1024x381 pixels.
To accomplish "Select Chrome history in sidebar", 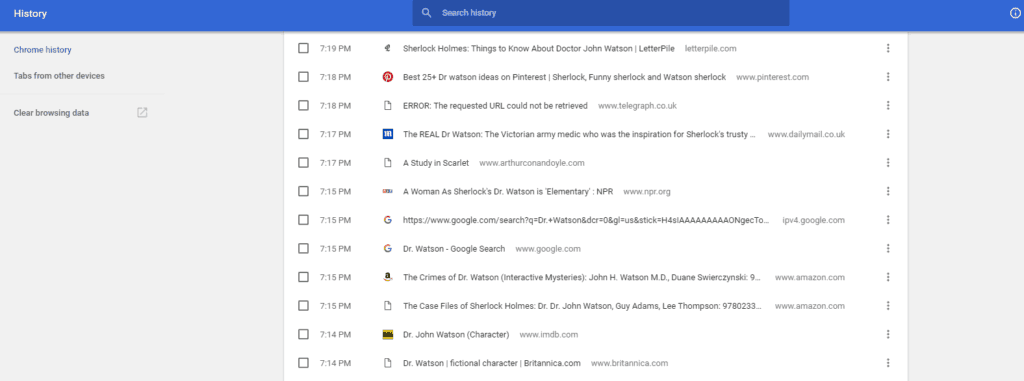I will 42,50.
